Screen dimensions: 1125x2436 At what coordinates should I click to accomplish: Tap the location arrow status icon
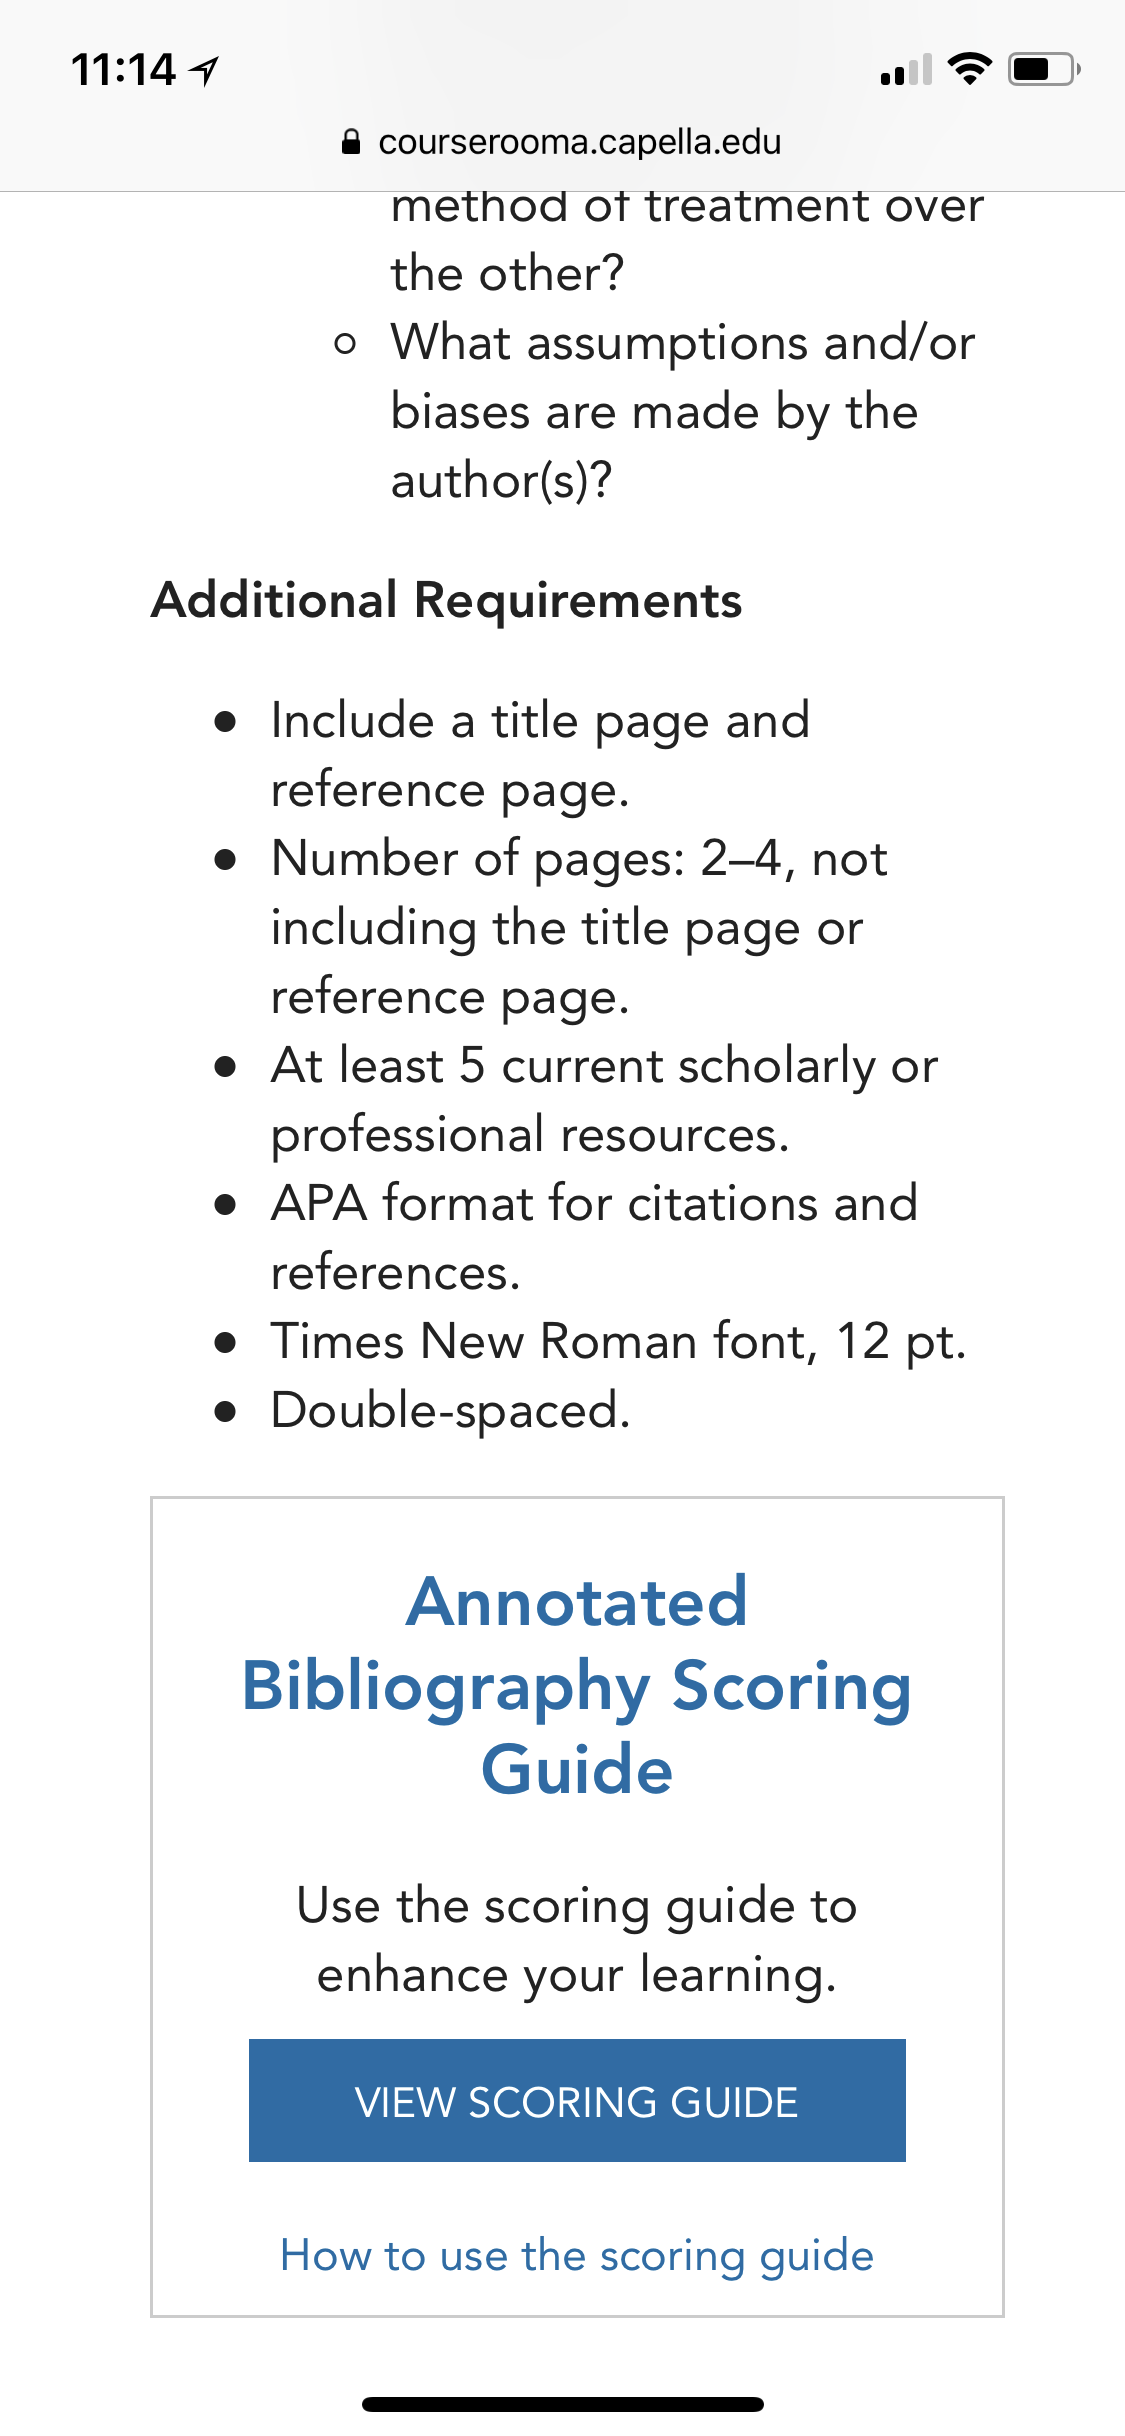pos(204,71)
